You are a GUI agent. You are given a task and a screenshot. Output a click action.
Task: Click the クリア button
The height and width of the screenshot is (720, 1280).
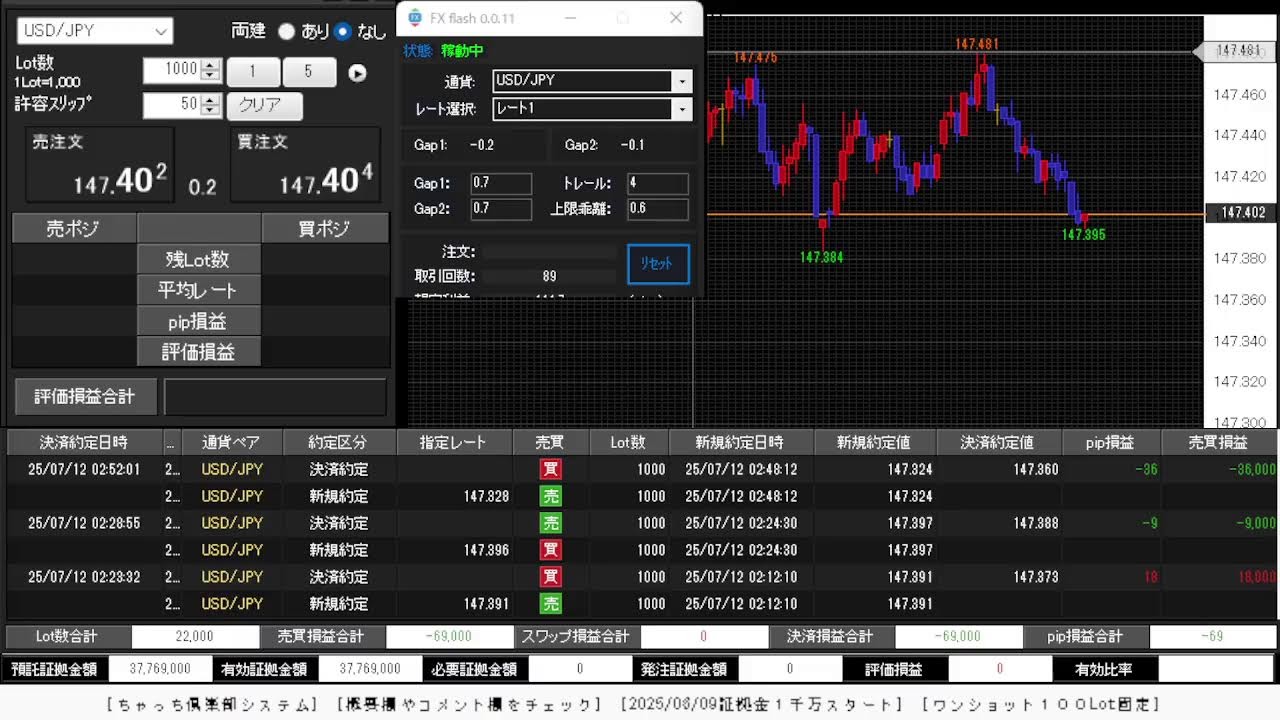264,105
